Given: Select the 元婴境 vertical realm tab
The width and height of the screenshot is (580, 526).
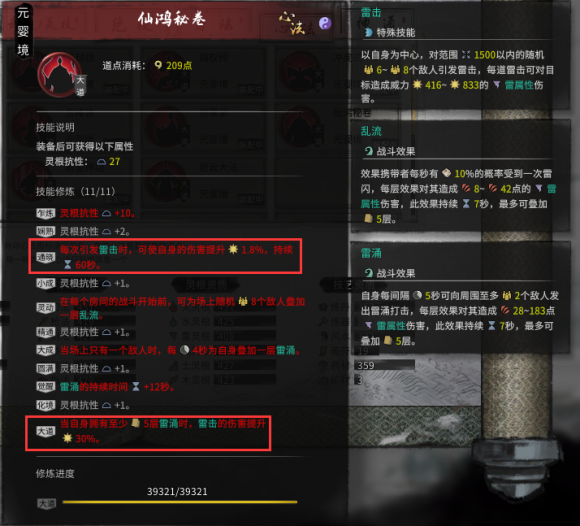Looking at the screenshot, I should (x=23, y=31).
